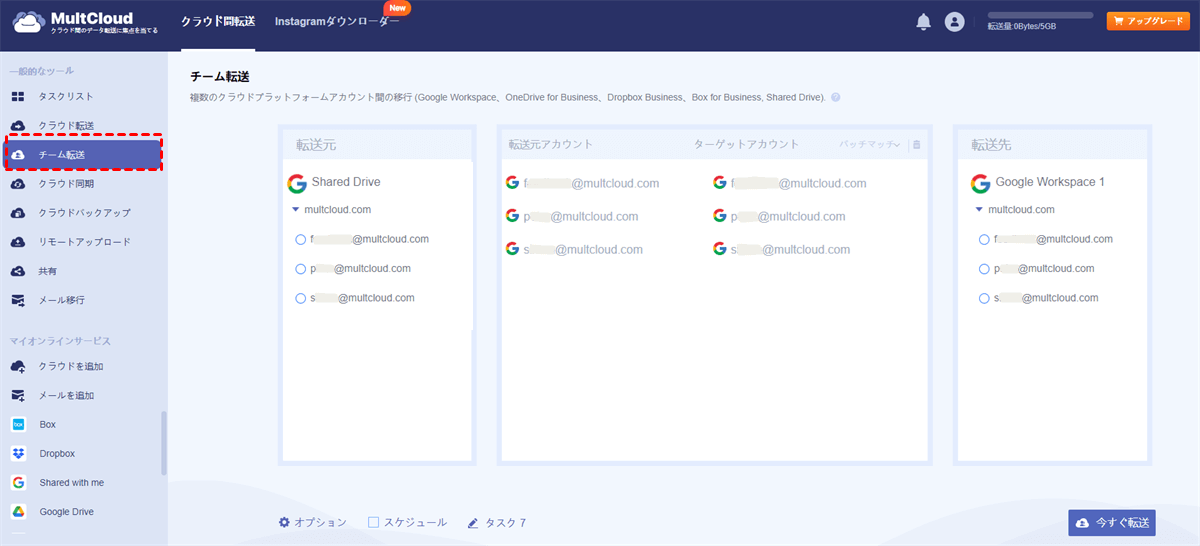
Task: Open the バッチマッチ dropdown
Action: coord(870,145)
